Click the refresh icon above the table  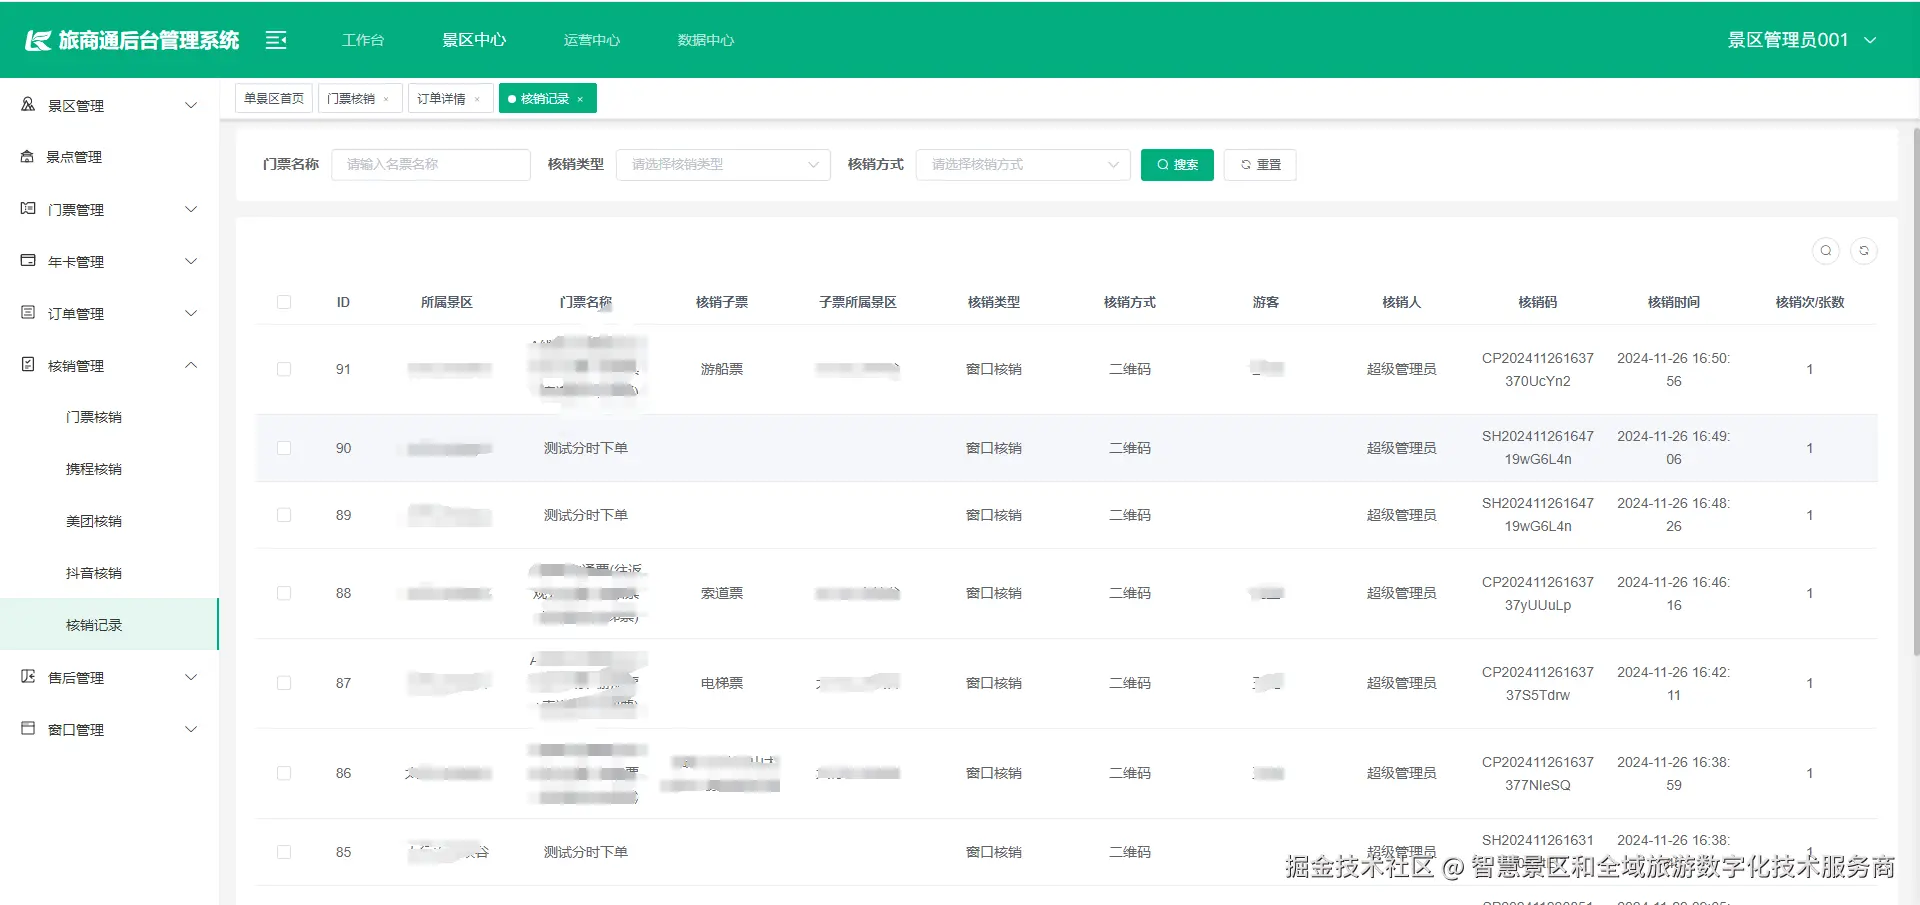coord(1864,251)
